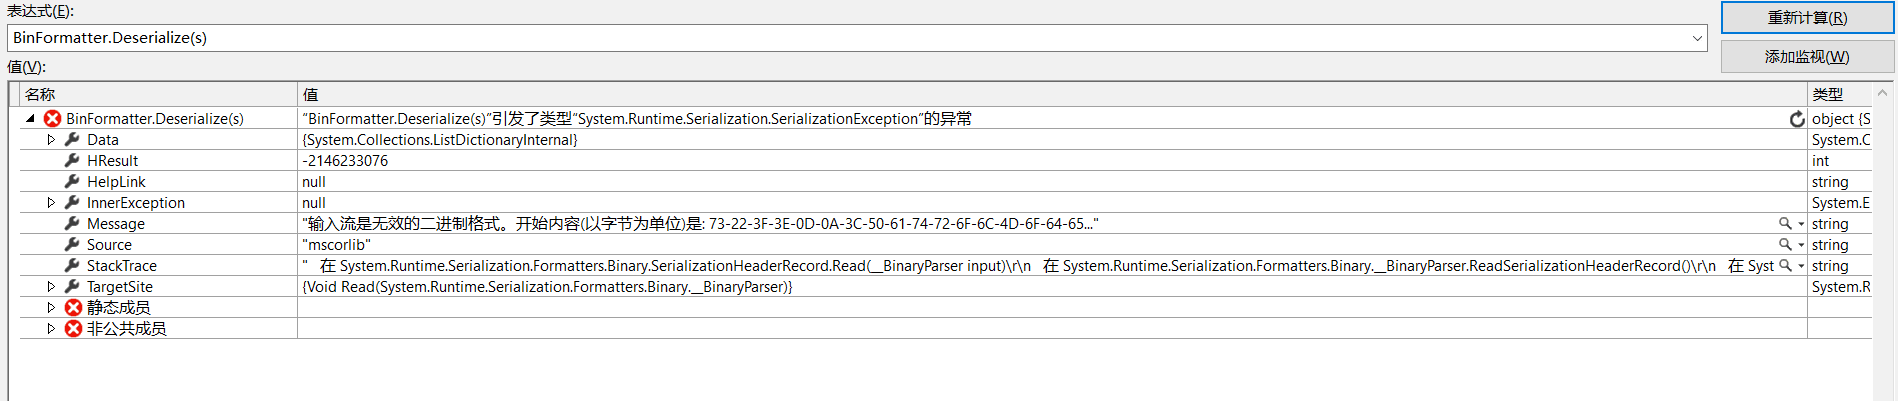
Task: Open visualizer dropdown arrow for Message value
Action: coord(1801,224)
